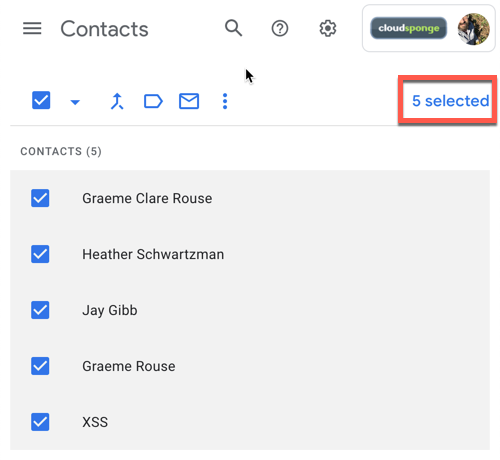The width and height of the screenshot is (500, 460).
Task: Open the Jay Gibb contact name
Action: pyautogui.click(x=110, y=311)
